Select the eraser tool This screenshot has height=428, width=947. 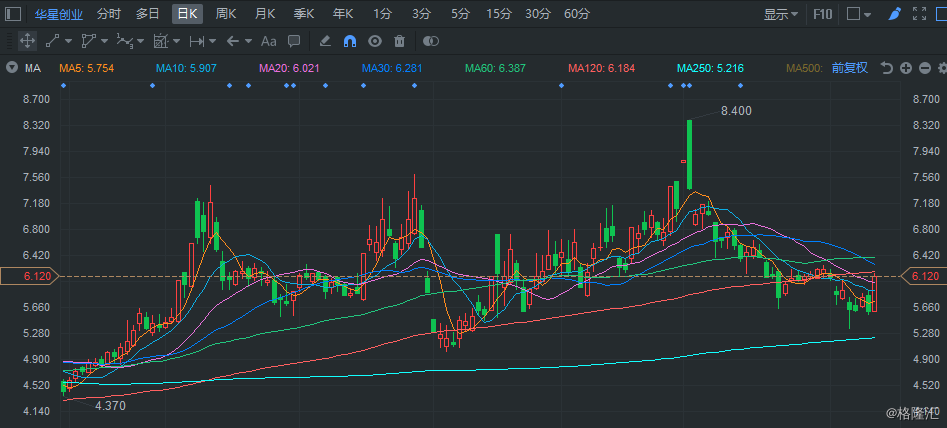point(325,41)
